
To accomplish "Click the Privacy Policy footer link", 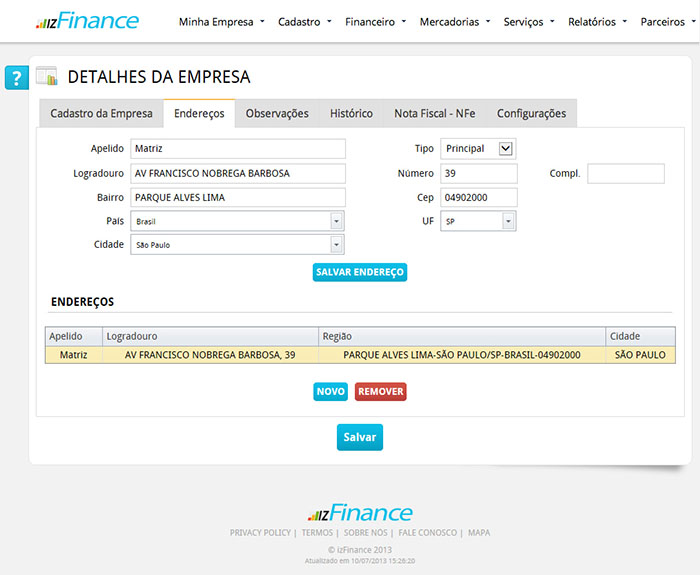I will [260, 533].
